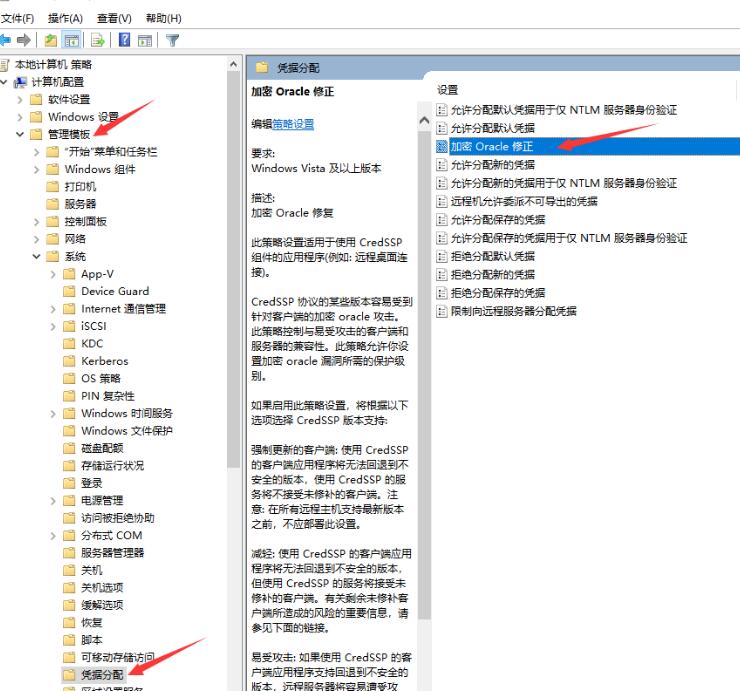Click the policy icon beside 拒绝分配保存的凭据

click(441, 293)
